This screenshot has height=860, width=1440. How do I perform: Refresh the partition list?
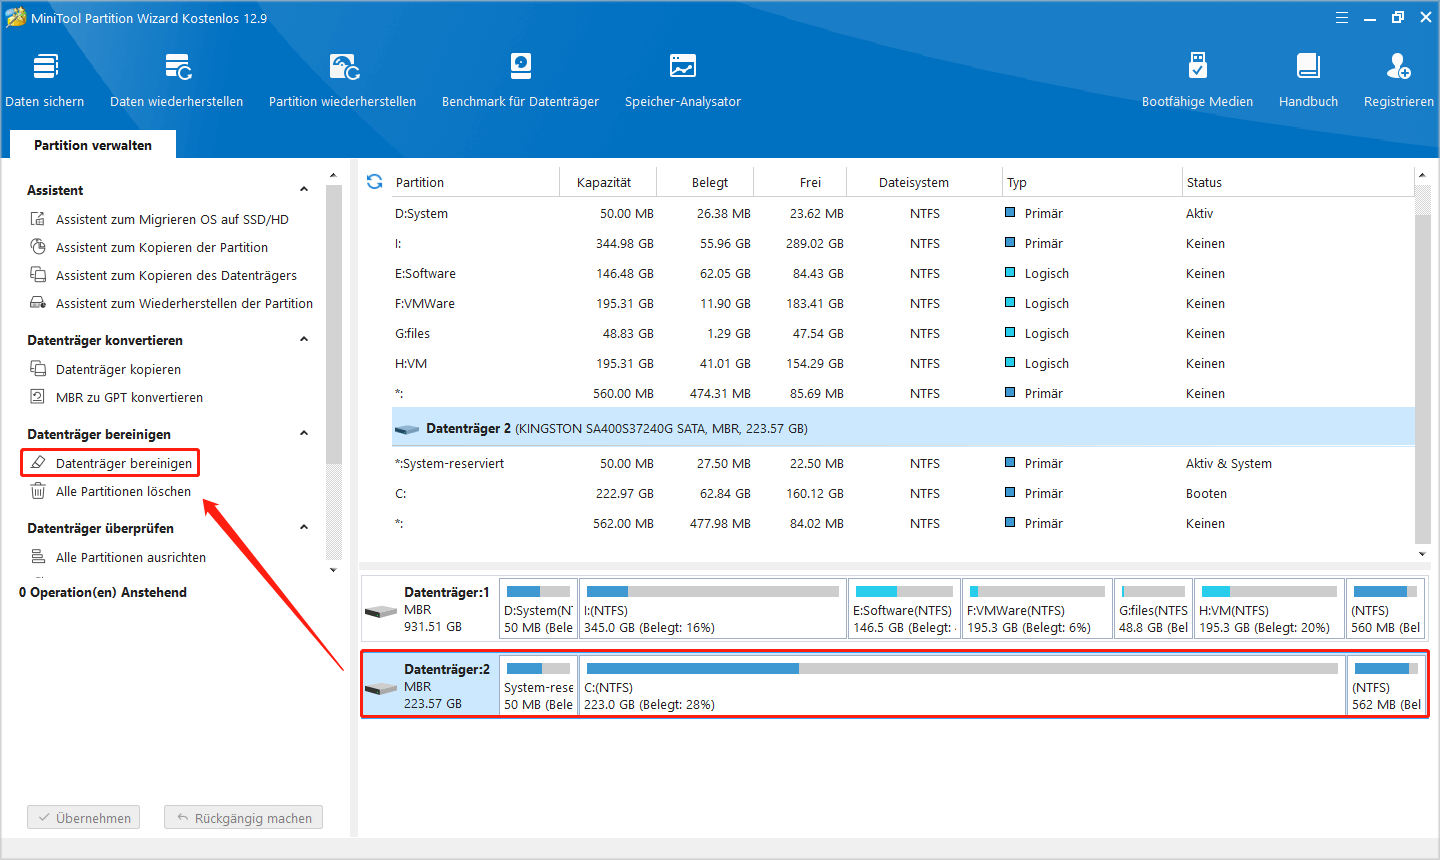point(375,181)
